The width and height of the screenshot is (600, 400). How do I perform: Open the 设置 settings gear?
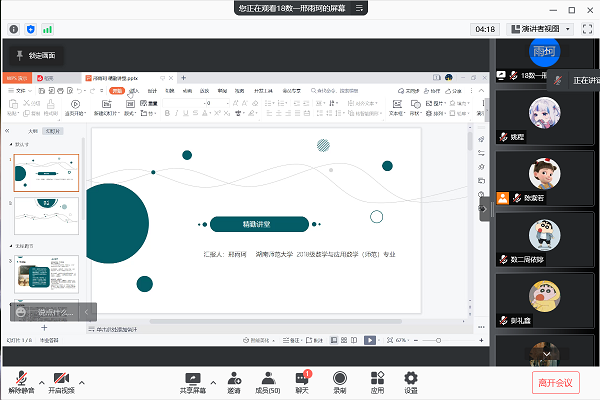[410, 380]
